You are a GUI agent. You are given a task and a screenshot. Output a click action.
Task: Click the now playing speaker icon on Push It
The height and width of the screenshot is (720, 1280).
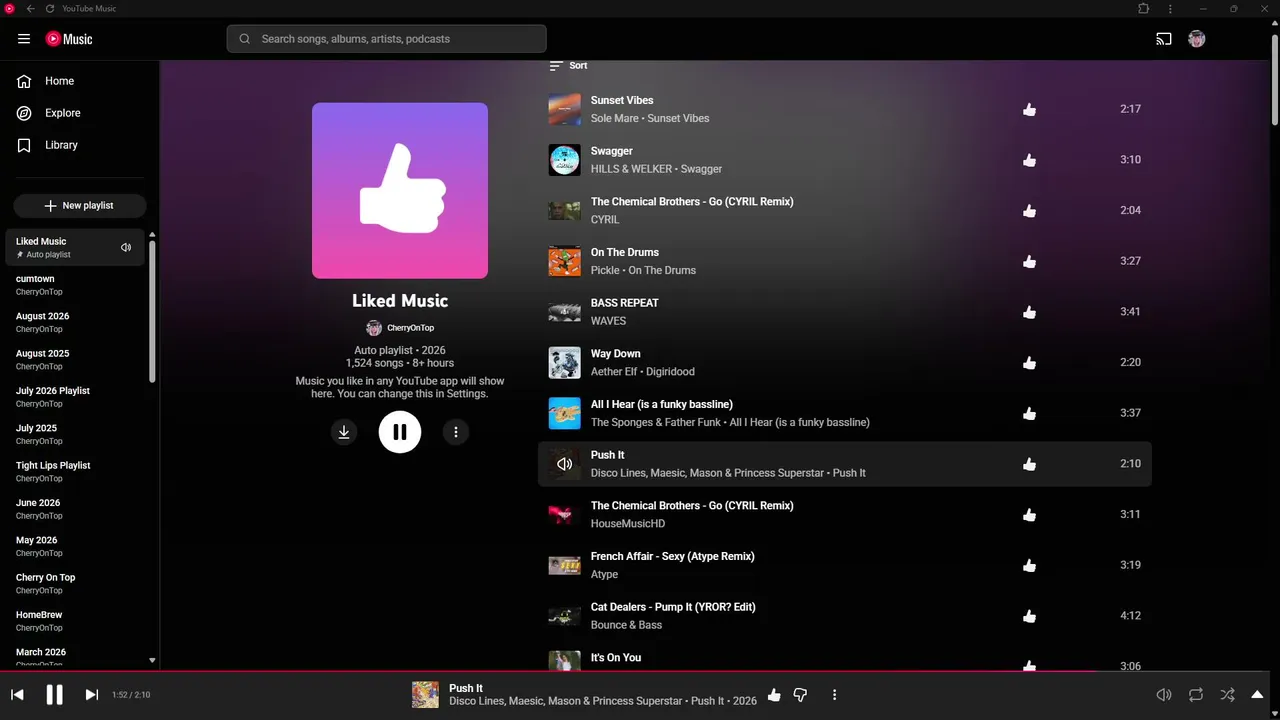[564, 464]
